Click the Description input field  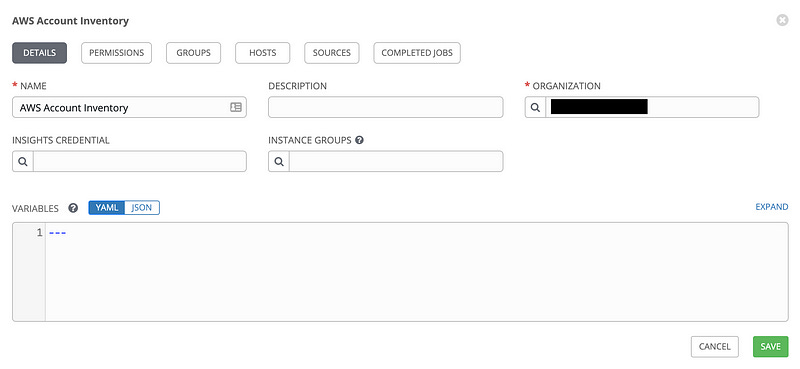tap(386, 107)
